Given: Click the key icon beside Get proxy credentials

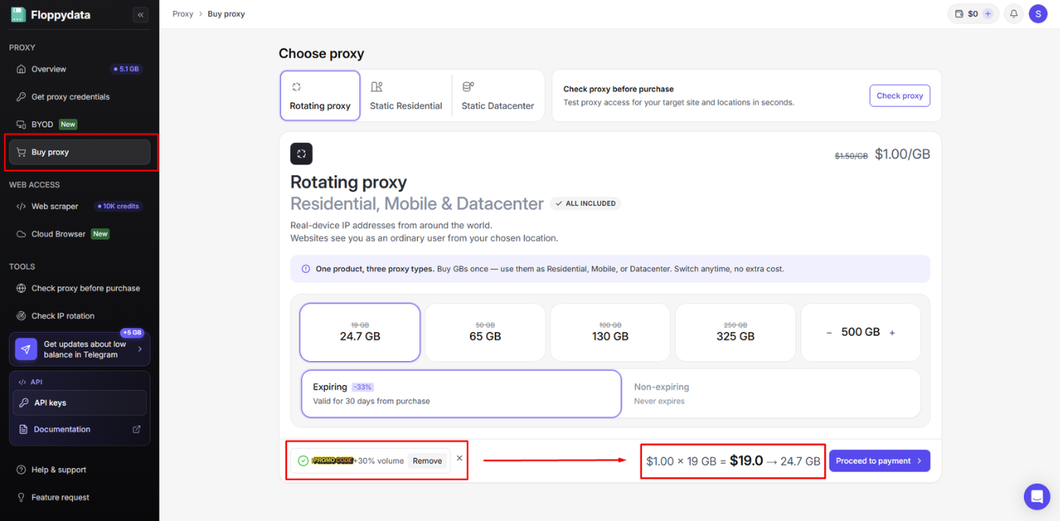Looking at the screenshot, I should (x=21, y=97).
